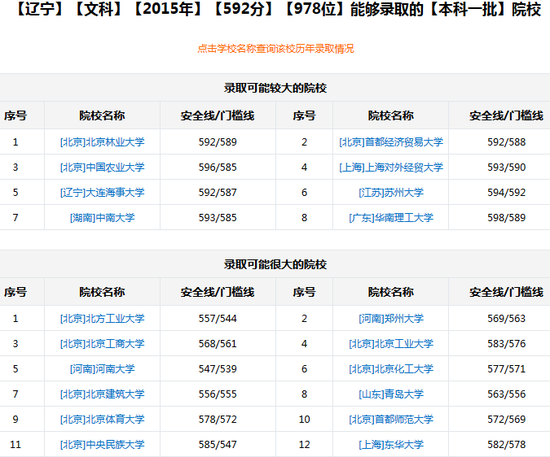
Task: Click the score cell 598/589
Action: (x=507, y=218)
